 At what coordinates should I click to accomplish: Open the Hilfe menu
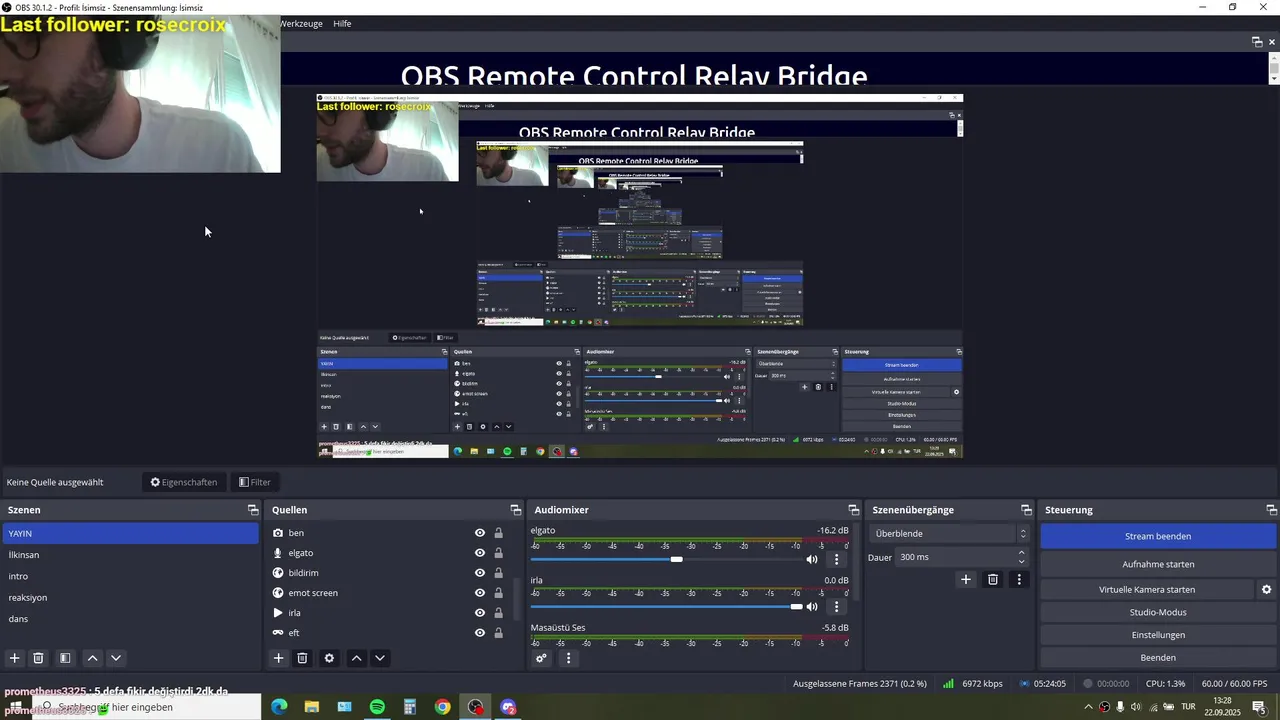click(342, 23)
